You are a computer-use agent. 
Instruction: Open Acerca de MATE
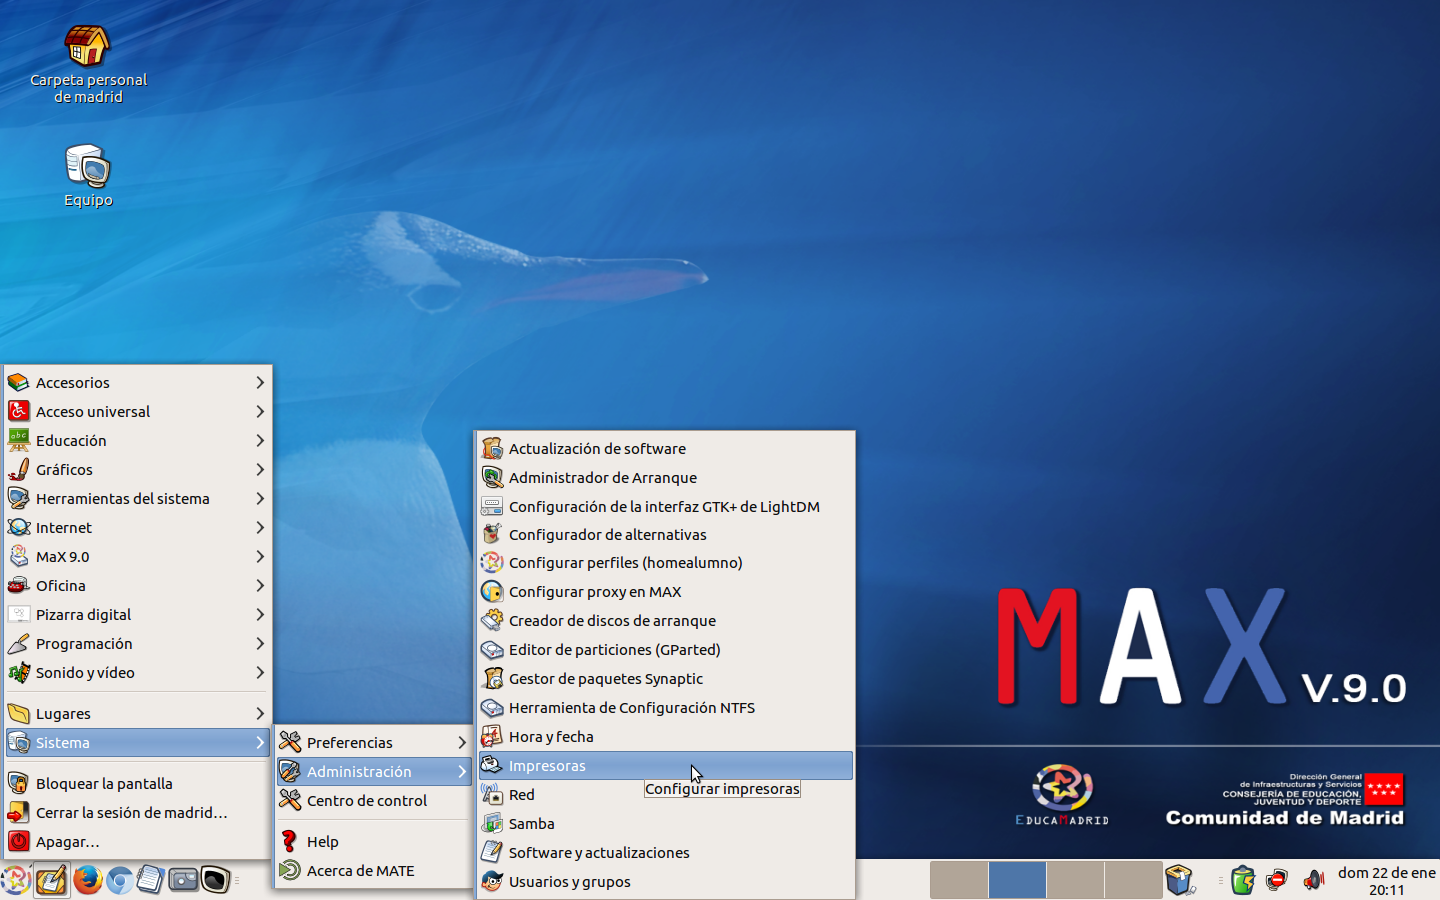click(373, 871)
